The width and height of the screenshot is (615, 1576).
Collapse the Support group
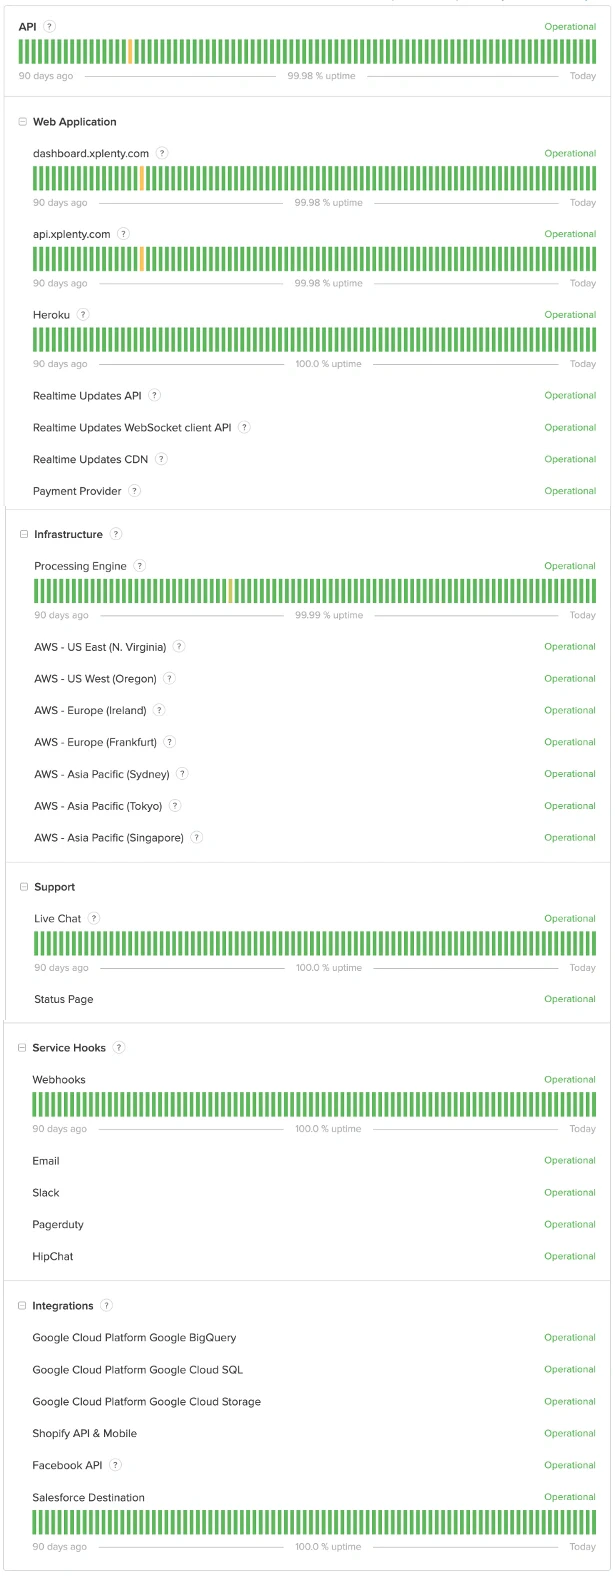tap(24, 887)
